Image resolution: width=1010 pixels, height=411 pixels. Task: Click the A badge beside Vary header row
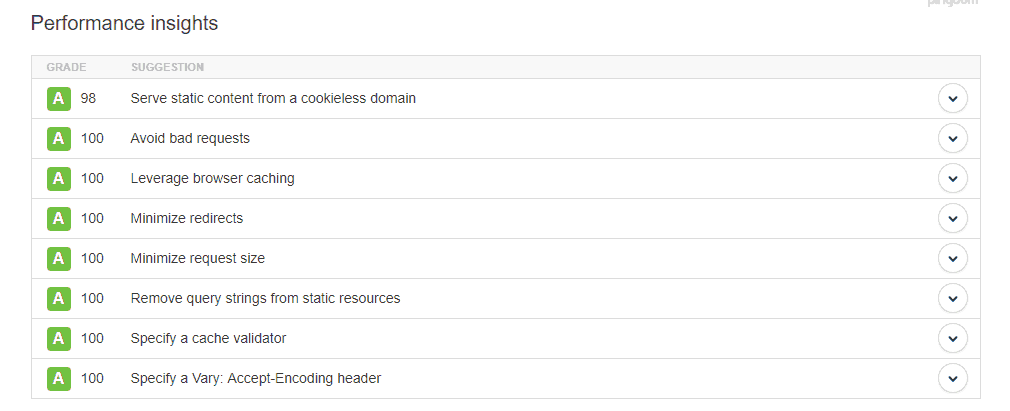tap(59, 378)
